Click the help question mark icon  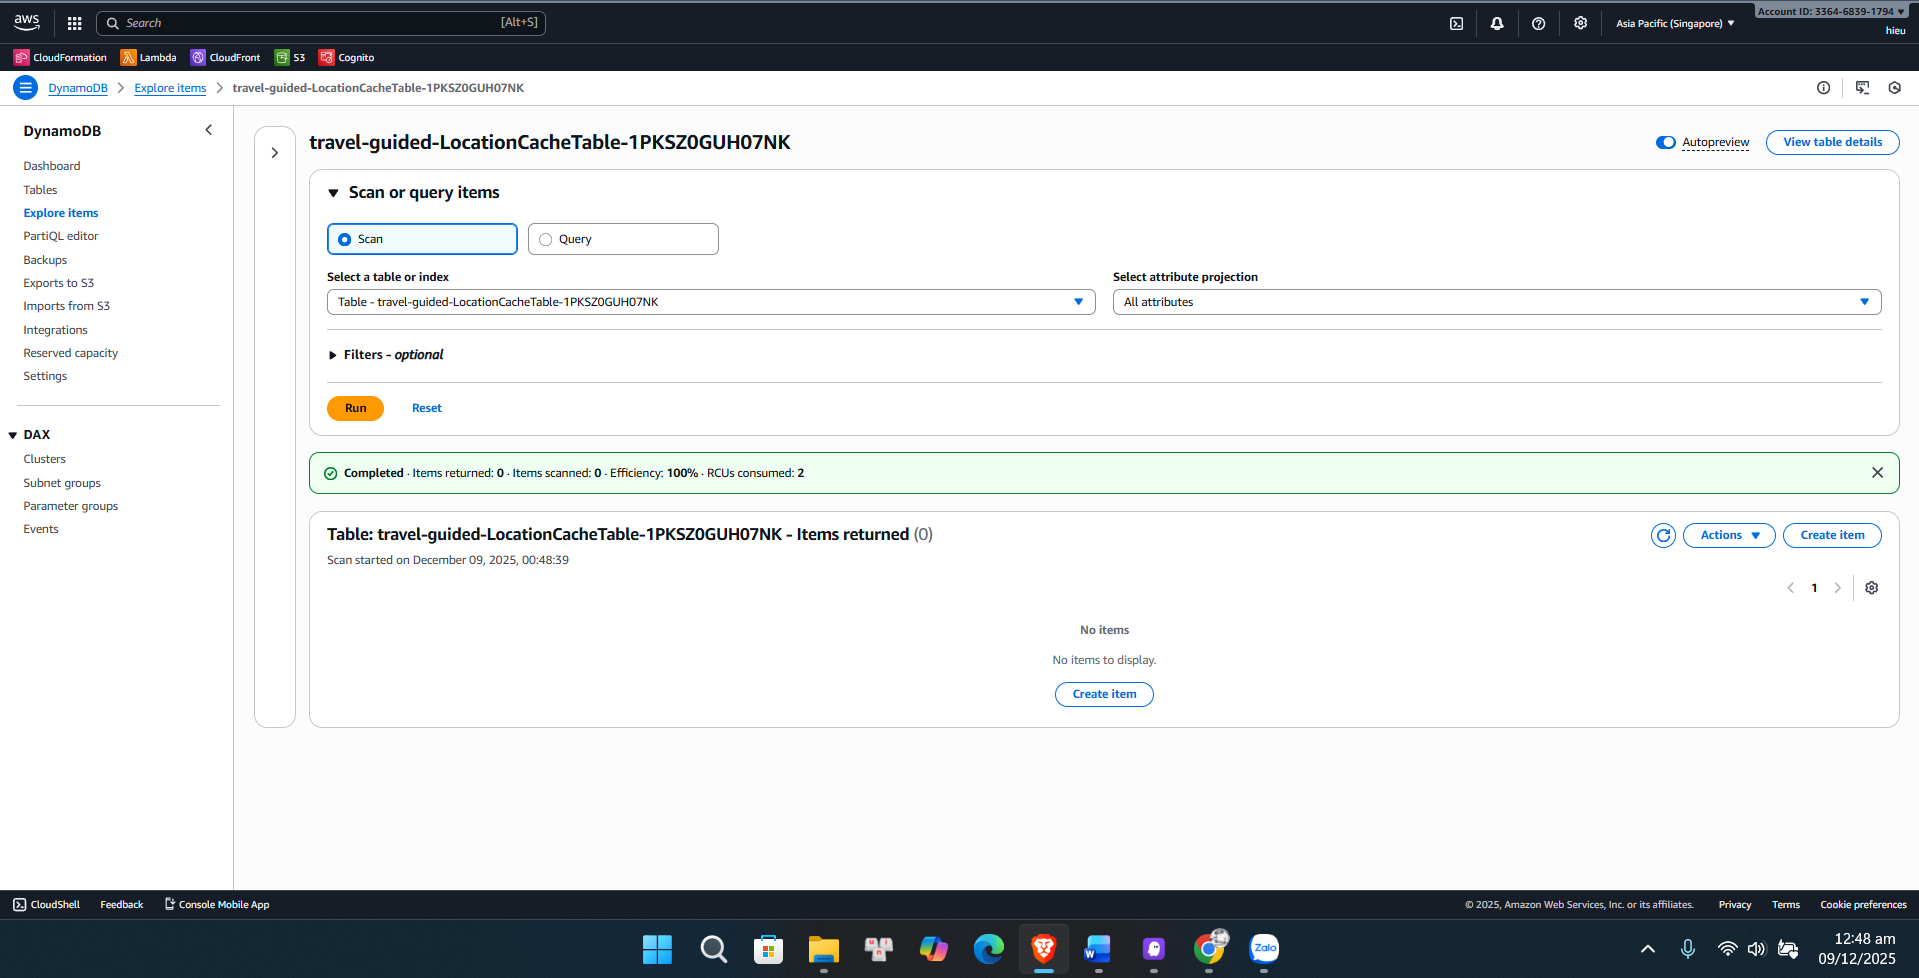1538,23
